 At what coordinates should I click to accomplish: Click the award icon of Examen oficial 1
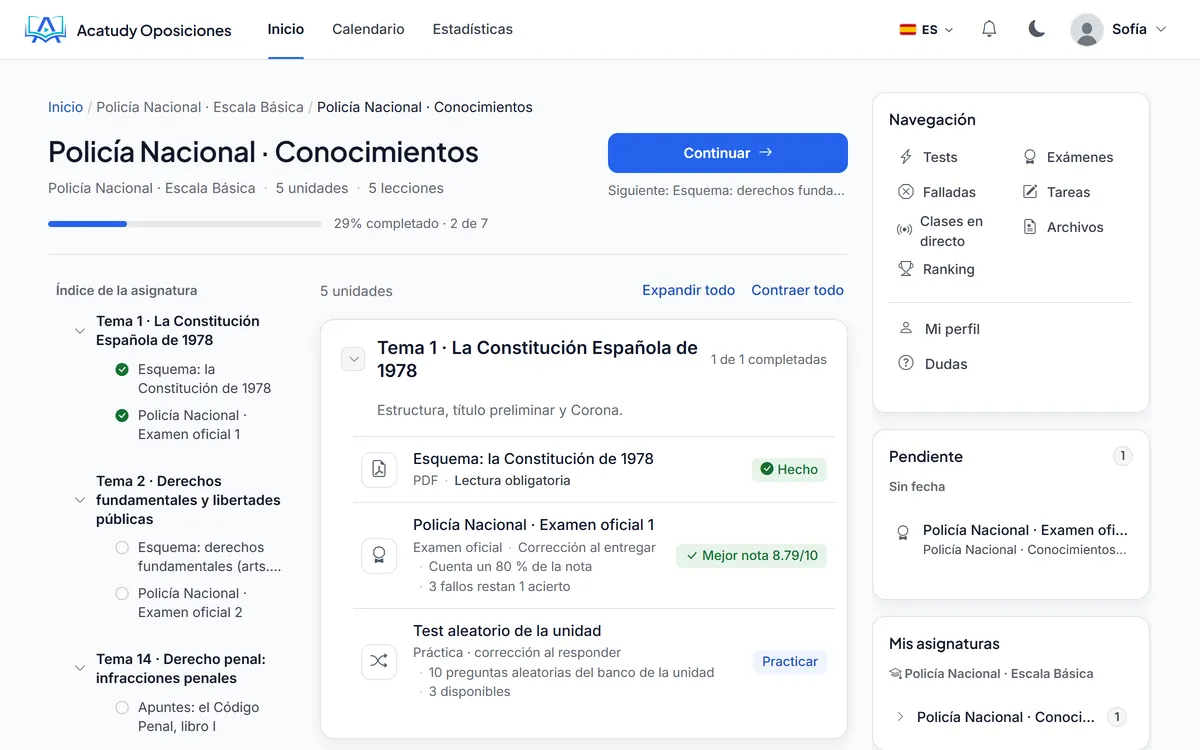click(379, 555)
